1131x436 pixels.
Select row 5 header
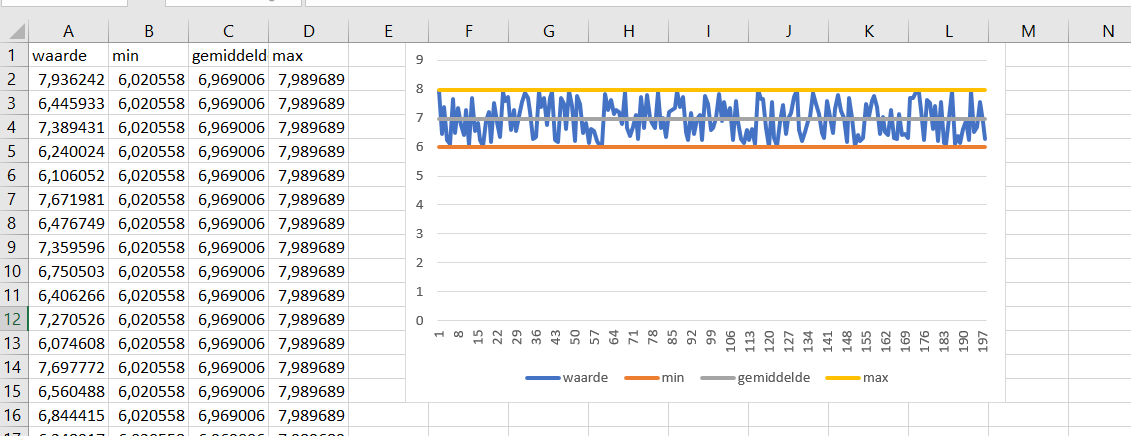tap(14, 151)
